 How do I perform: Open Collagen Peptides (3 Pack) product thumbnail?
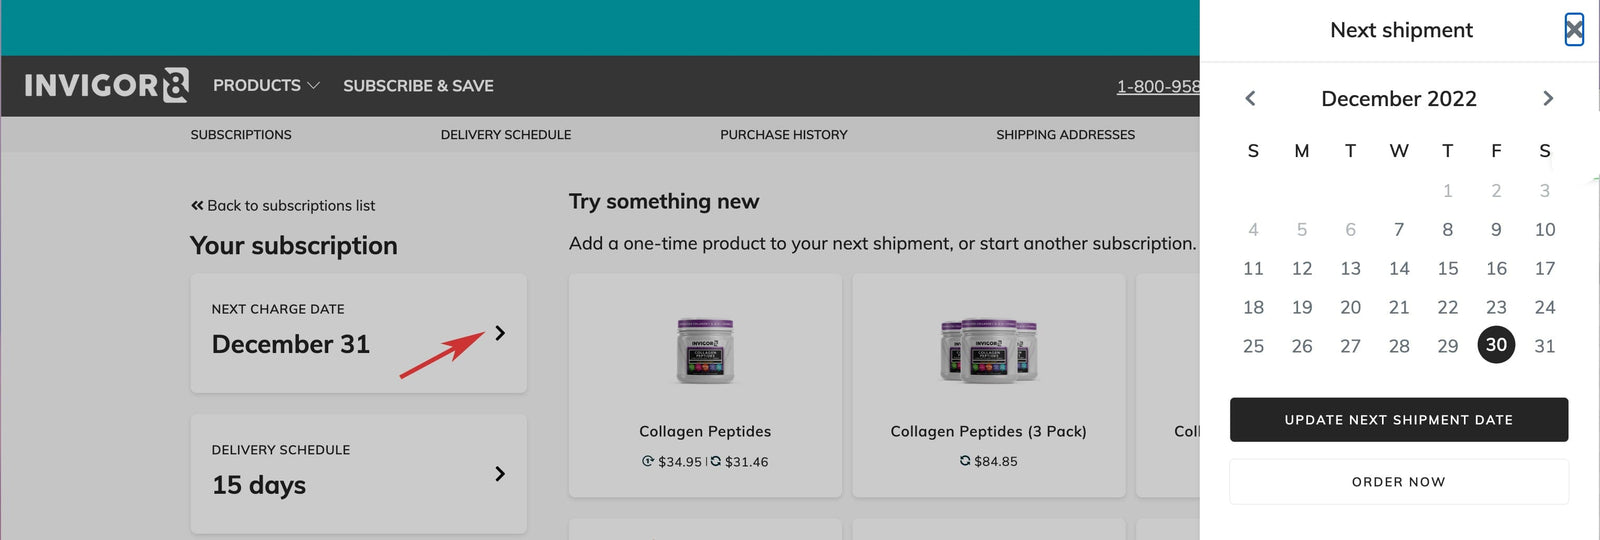click(988, 352)
